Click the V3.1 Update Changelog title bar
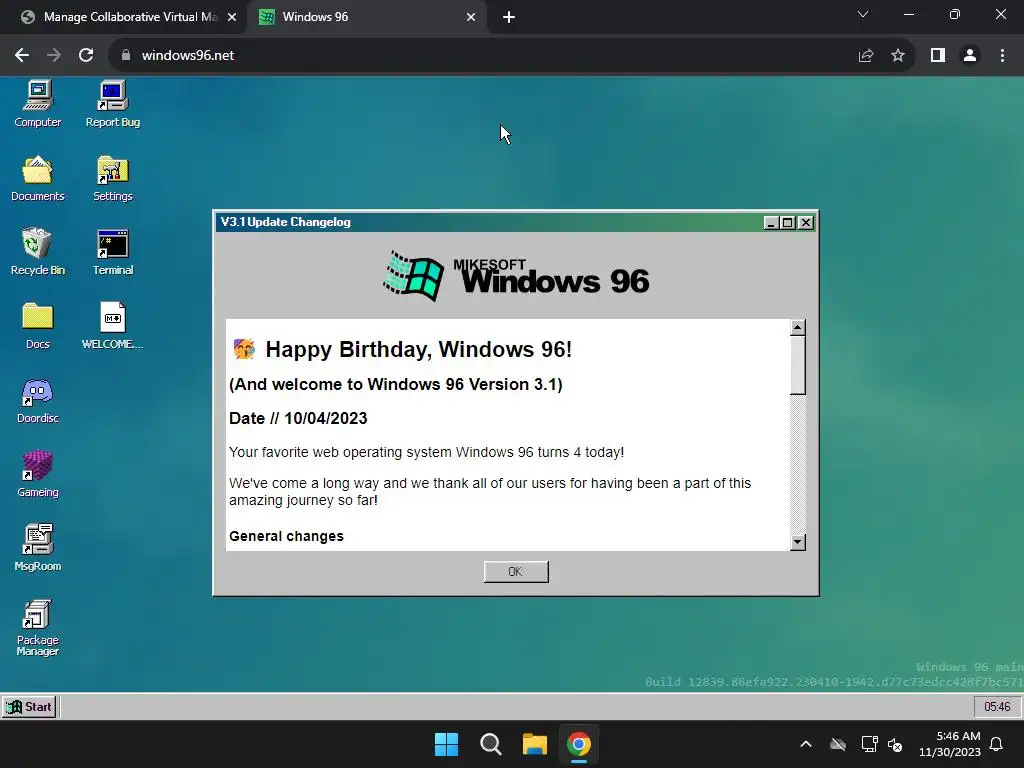1024x768 pixels. point(488,223)
